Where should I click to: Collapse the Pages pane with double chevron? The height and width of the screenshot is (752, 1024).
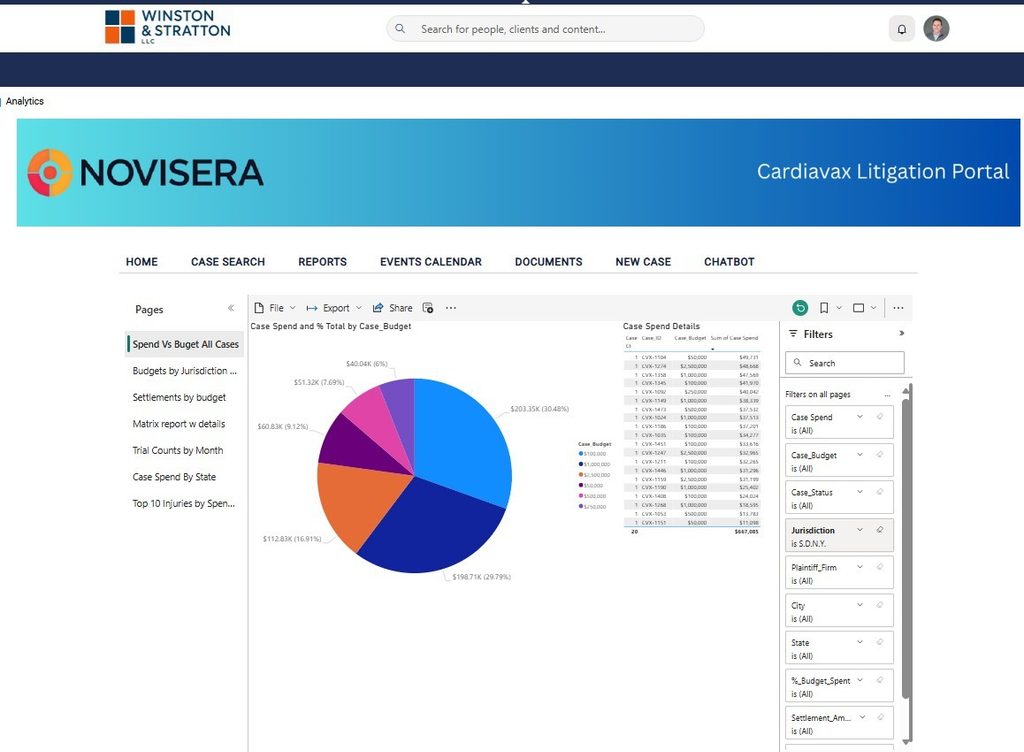coord(231,307)
